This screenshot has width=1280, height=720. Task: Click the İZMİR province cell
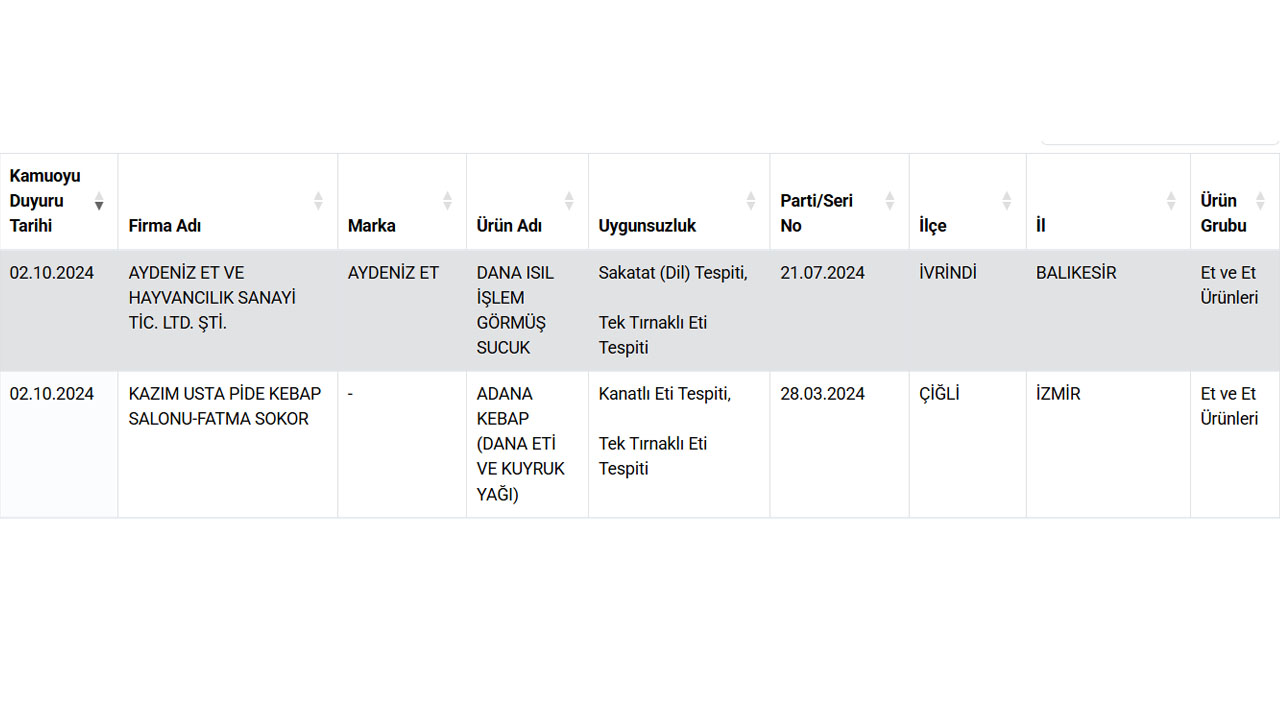(x=1108, y=444)
